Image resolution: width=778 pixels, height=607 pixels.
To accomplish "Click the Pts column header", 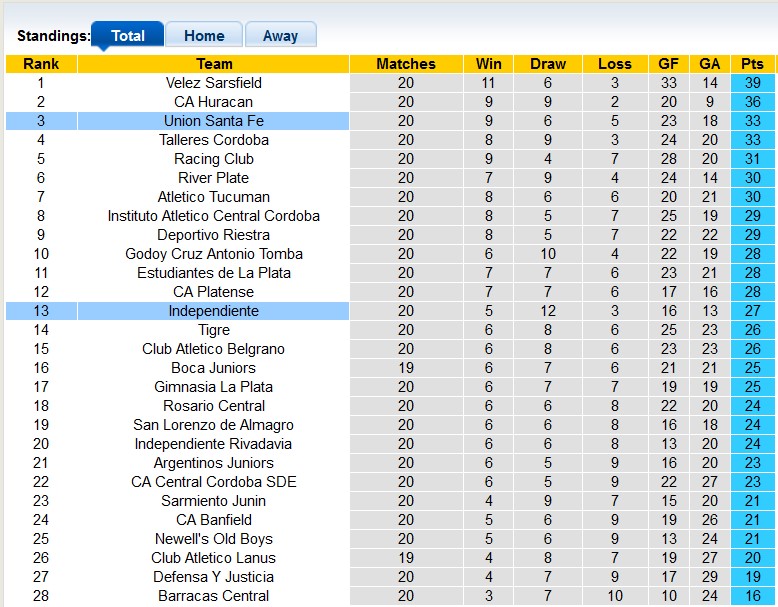I will click(752, 64).
